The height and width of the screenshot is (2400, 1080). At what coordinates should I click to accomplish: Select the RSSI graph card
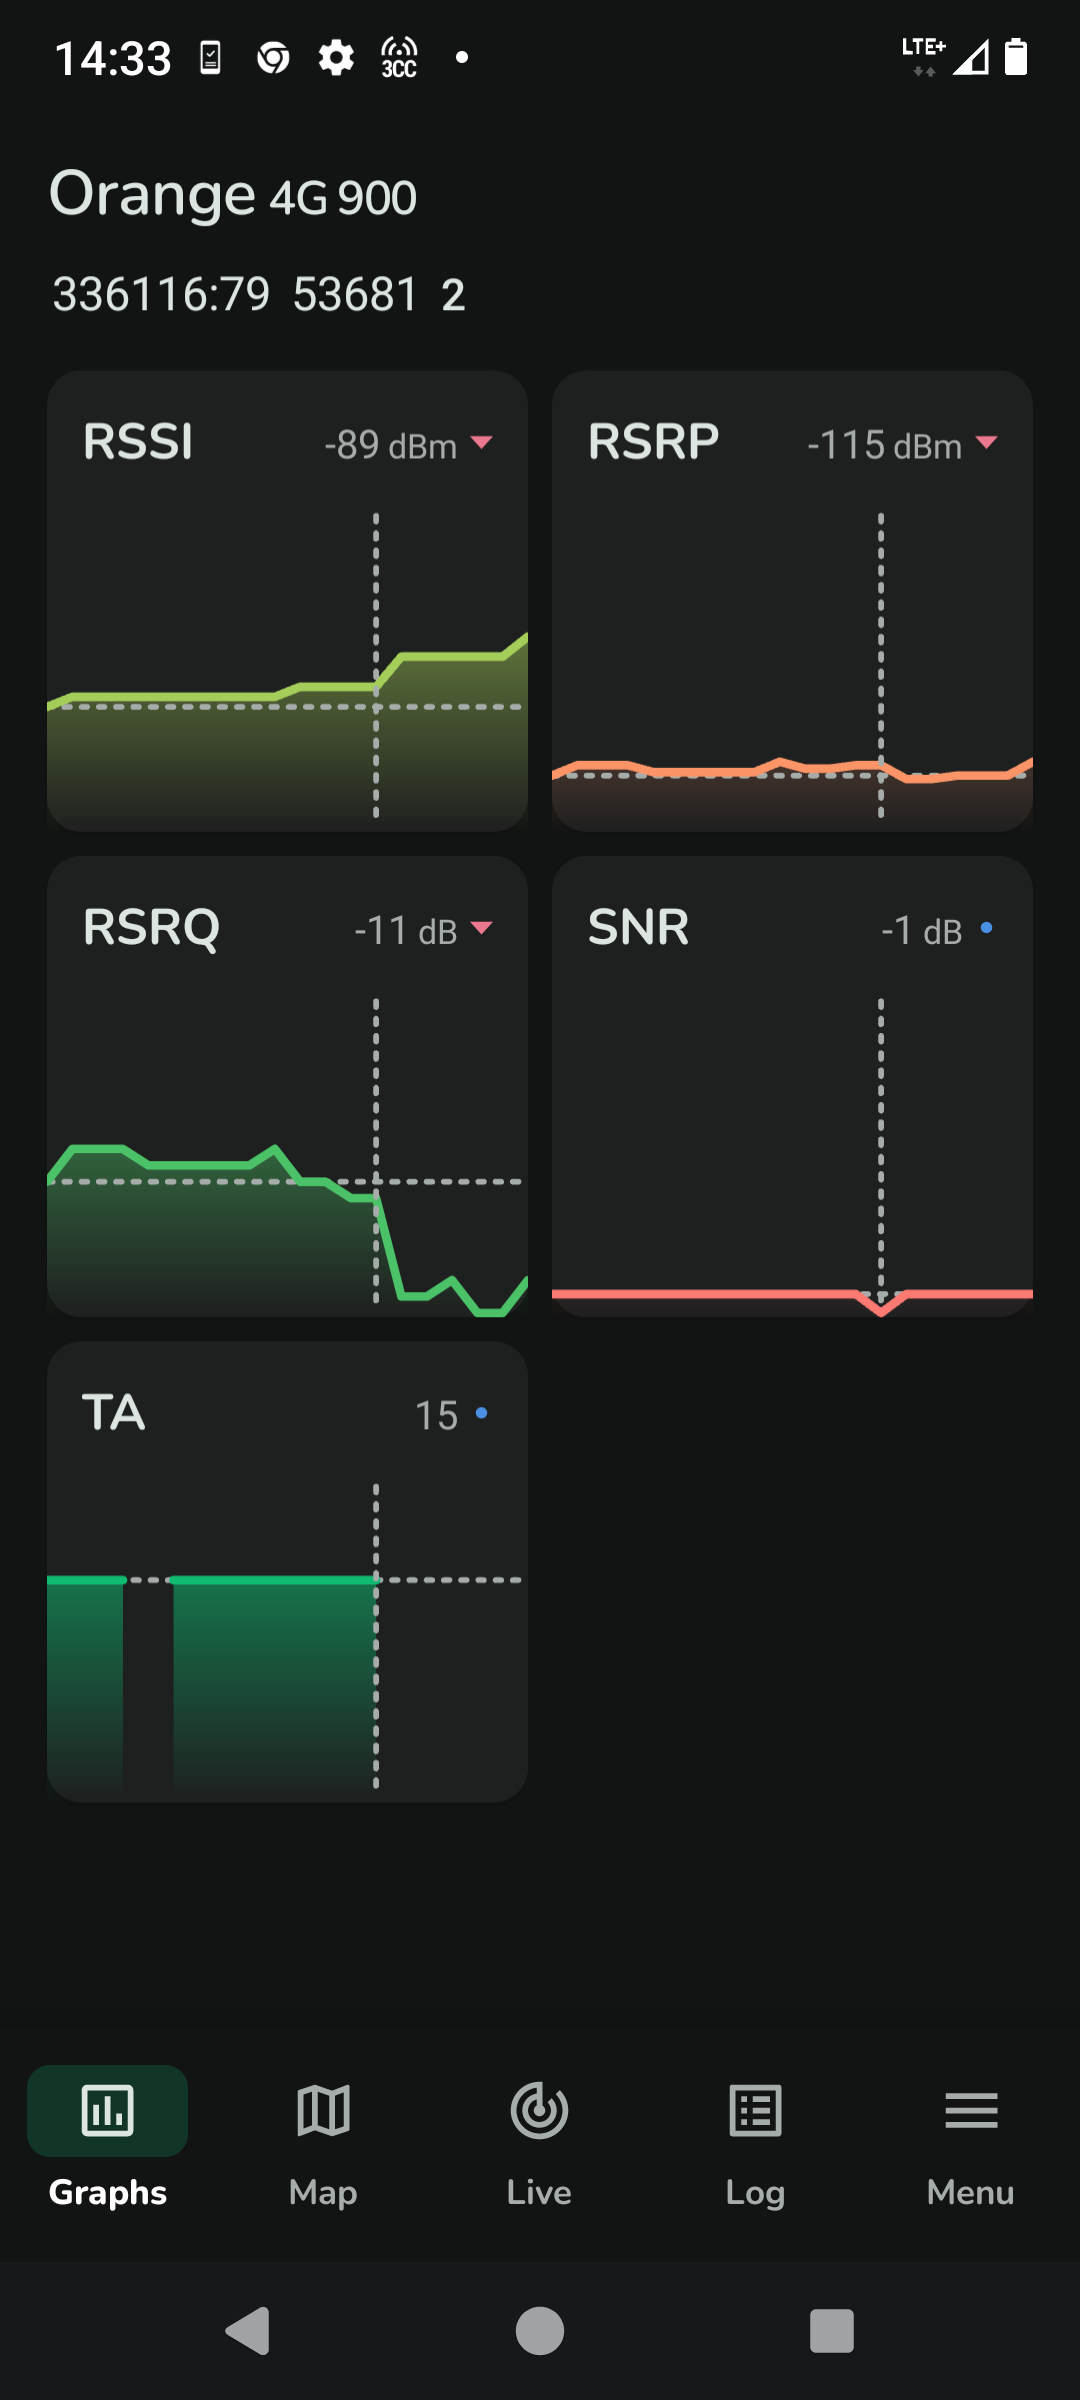pos(288,601)
